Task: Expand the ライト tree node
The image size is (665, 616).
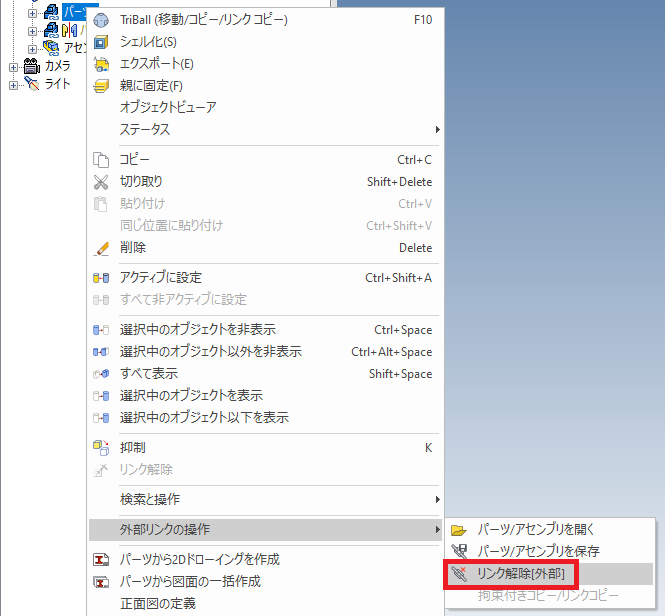Action: coord(13,85)
